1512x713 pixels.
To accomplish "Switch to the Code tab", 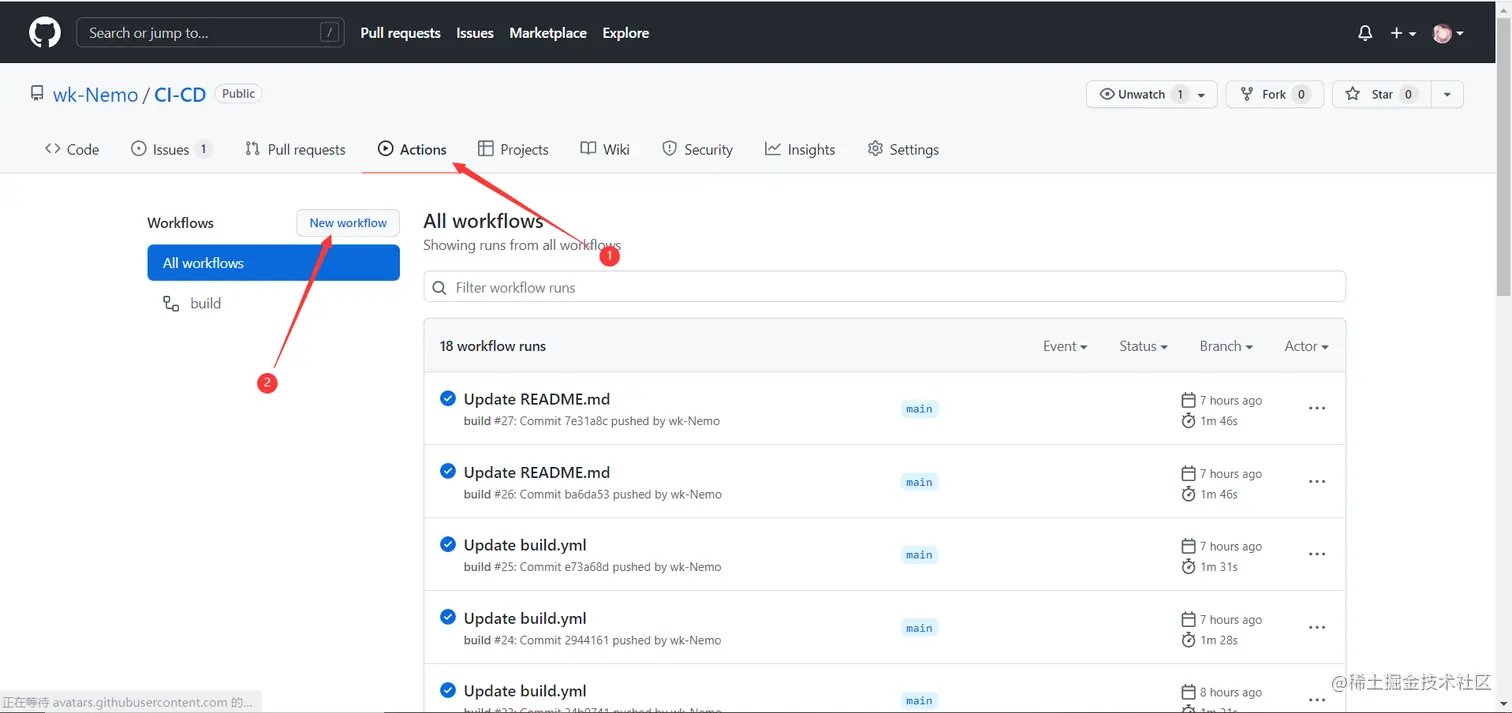I will pos(72,149).
